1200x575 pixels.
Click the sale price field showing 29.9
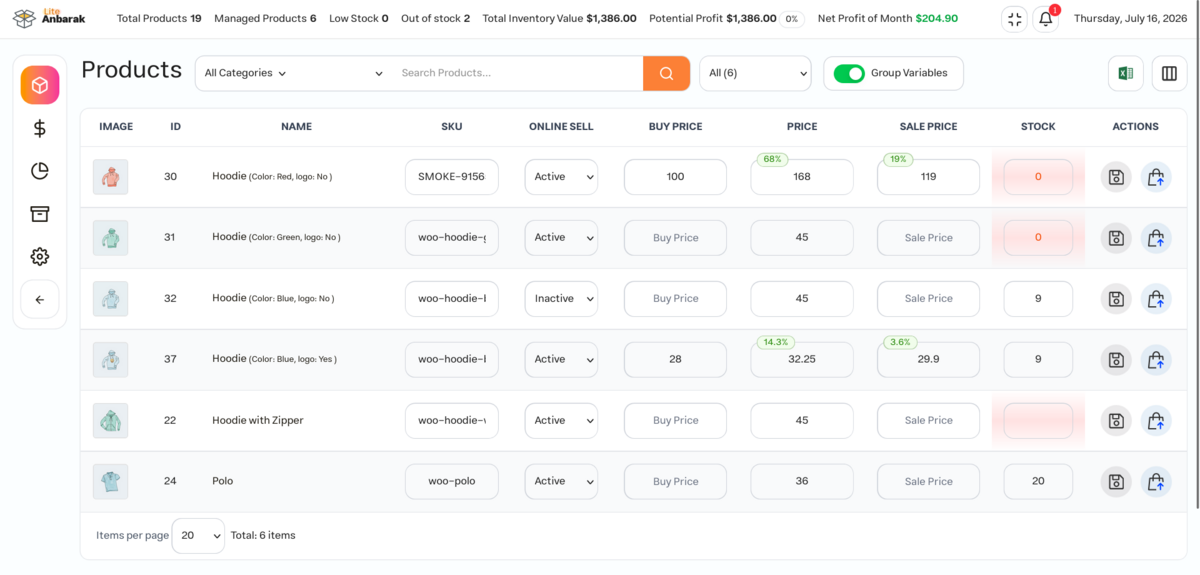click(x=928, y=360)
